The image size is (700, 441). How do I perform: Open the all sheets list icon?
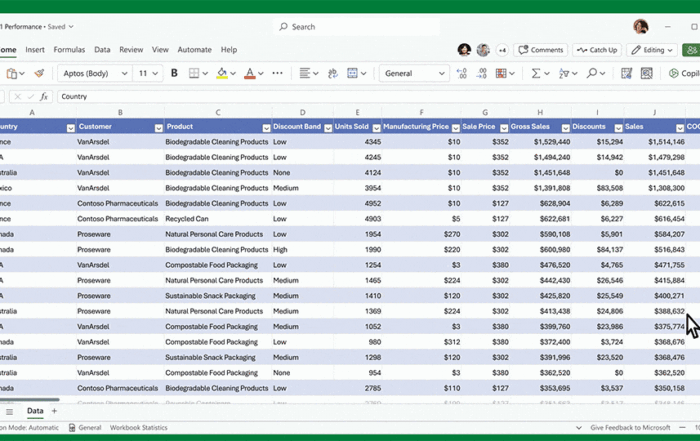[x=9, y=412]
